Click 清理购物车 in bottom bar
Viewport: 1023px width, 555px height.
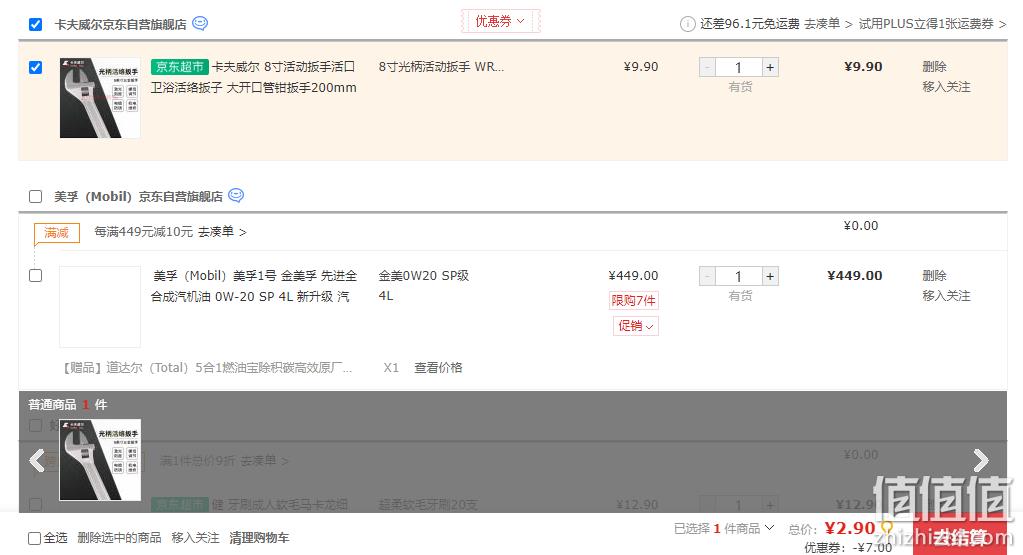[x=259, y=537]
